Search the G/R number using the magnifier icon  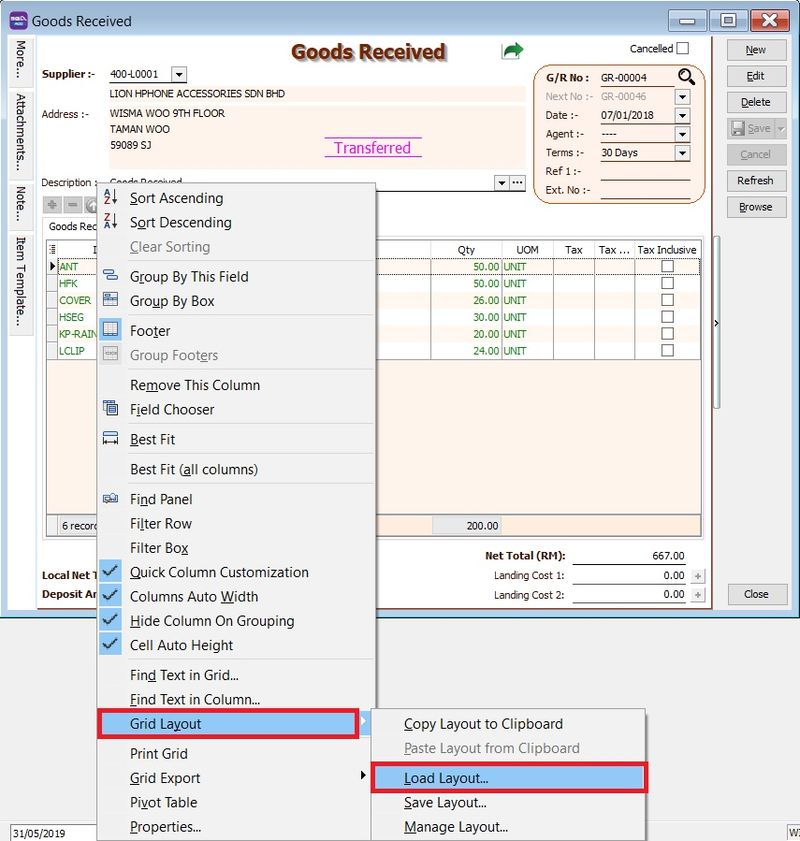coord(687,77)
